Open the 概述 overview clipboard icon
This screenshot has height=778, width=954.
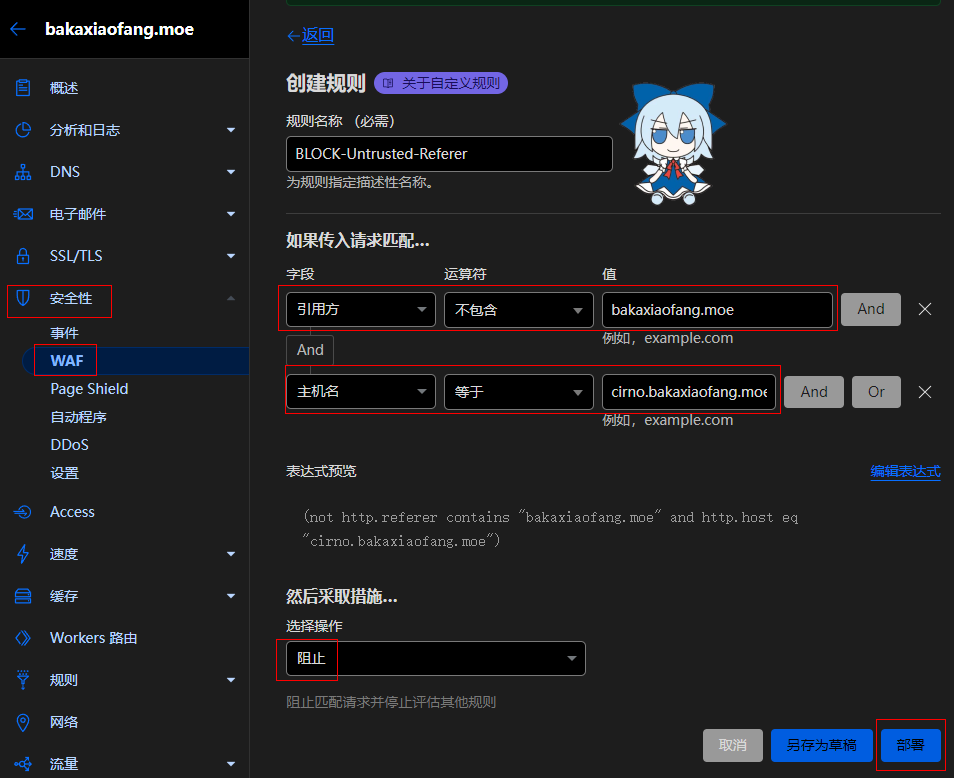(23, 88)
